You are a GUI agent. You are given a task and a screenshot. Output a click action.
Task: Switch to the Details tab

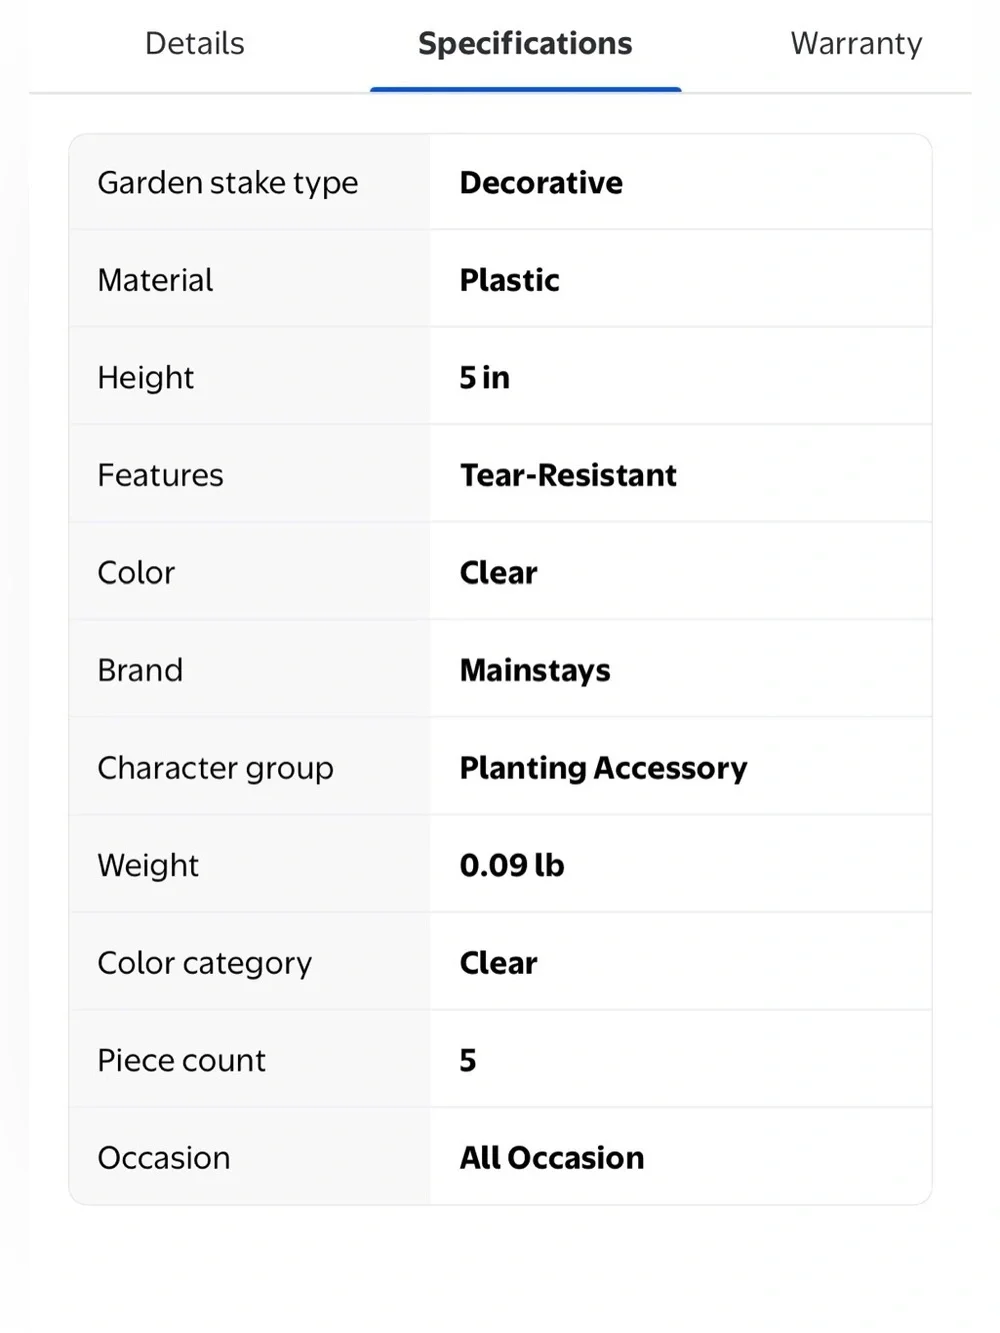[195, 44]
